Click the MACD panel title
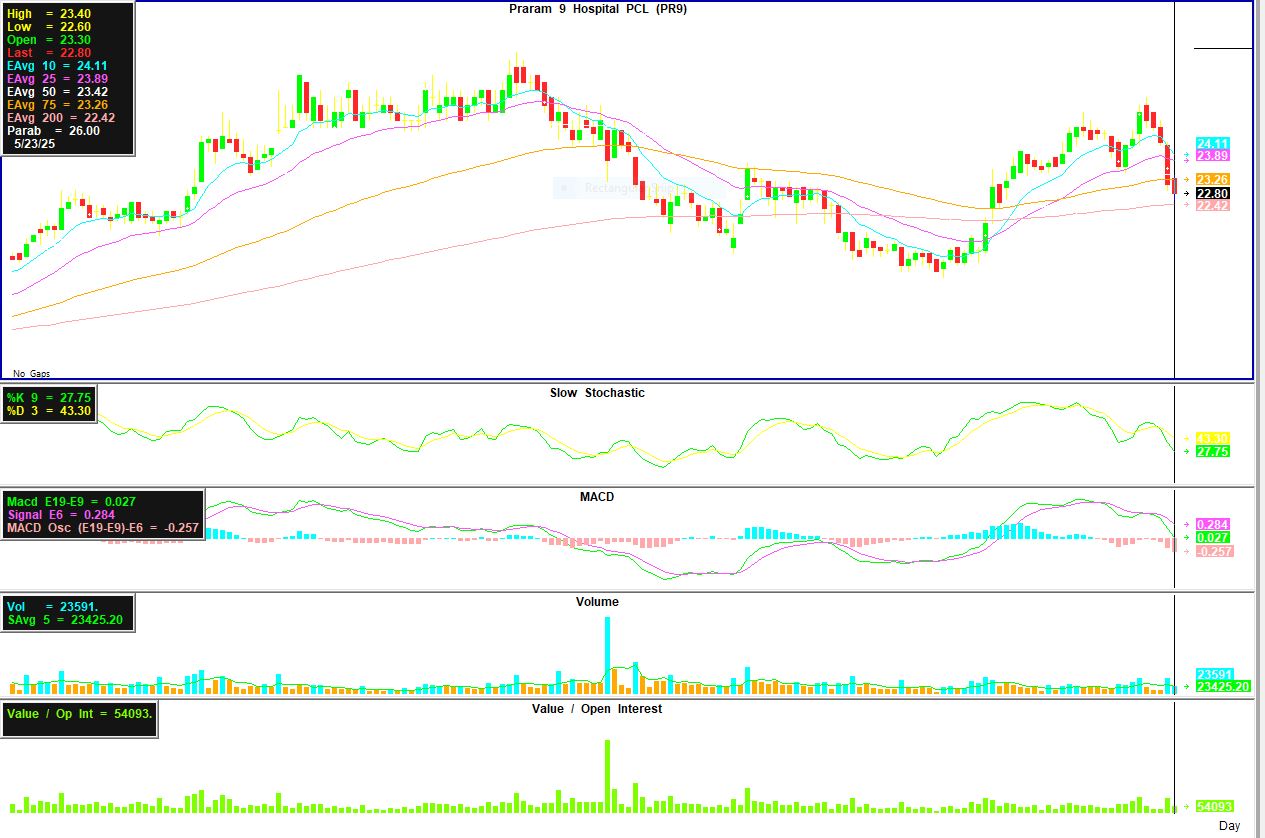 (x=597, y=497)
